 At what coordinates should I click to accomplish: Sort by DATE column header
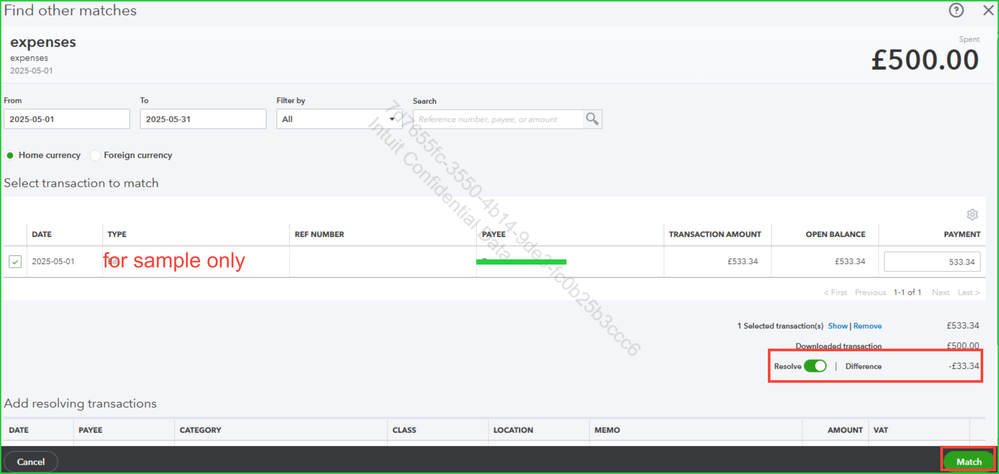(42, 234)
